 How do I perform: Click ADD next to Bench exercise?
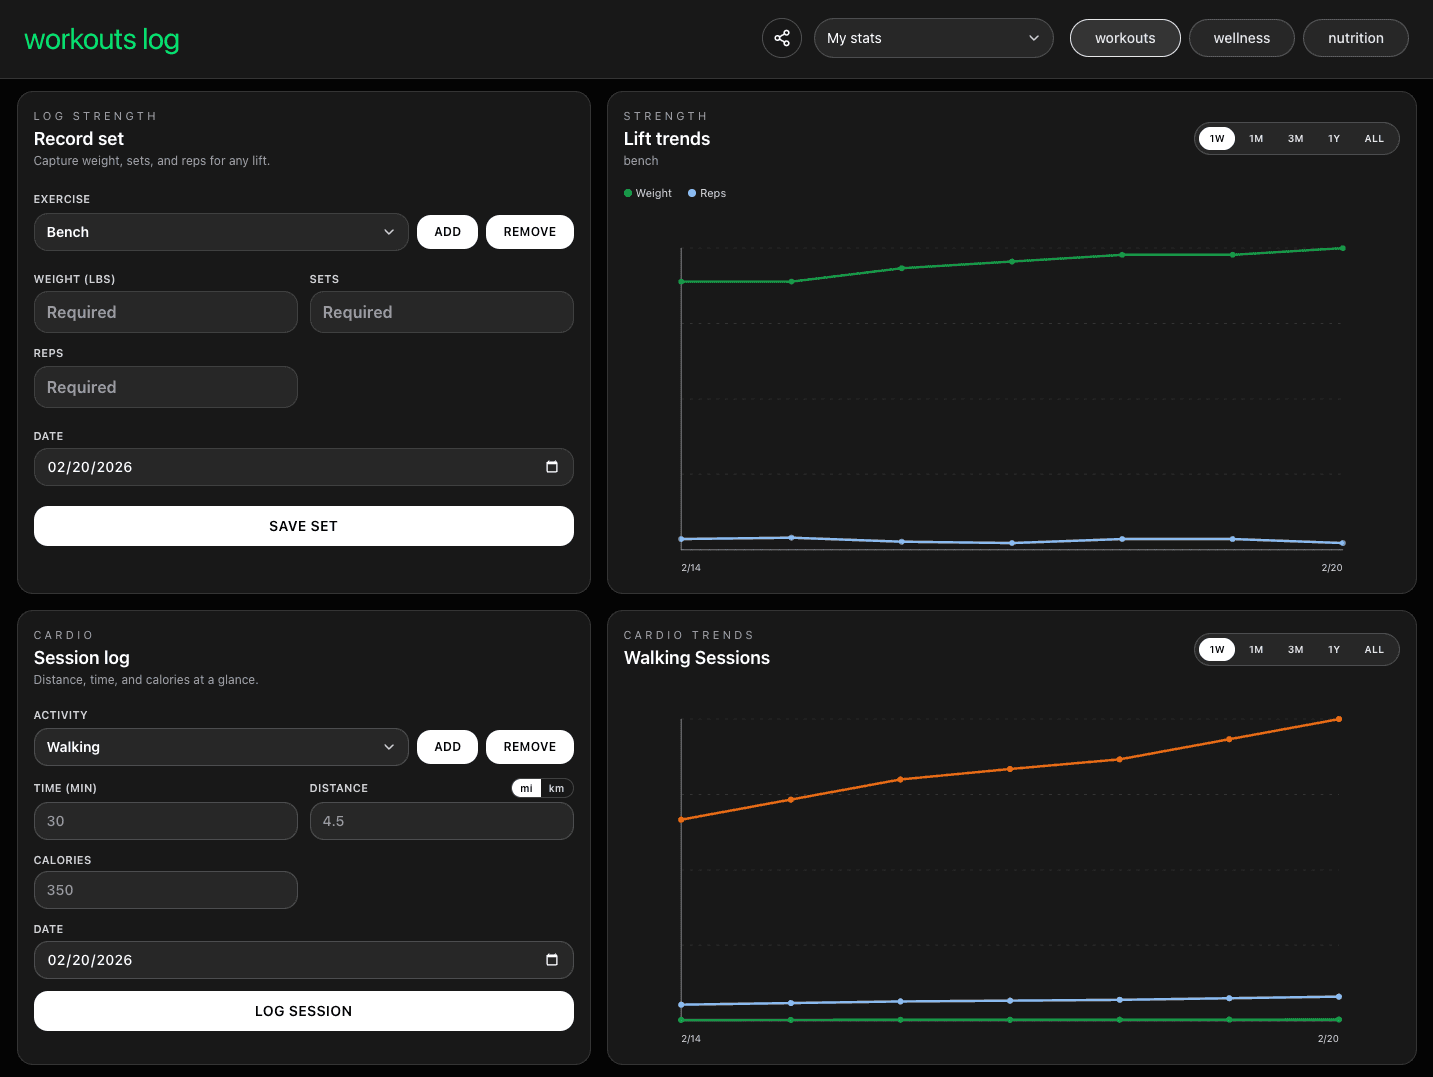pos(448,232)
